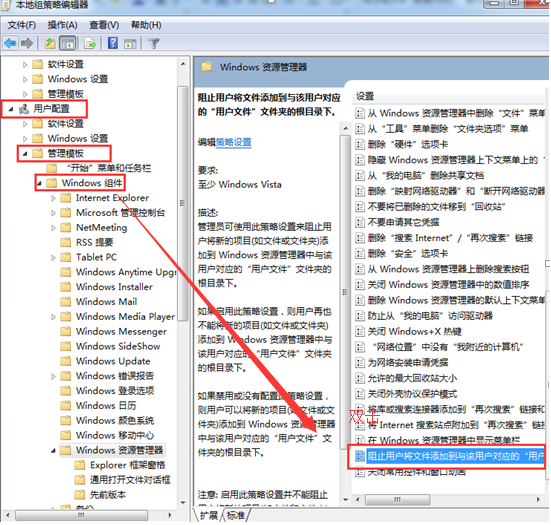Expand the Windows Media Player node
Screen dimensions: 551x525
click(x=53, y=317)
